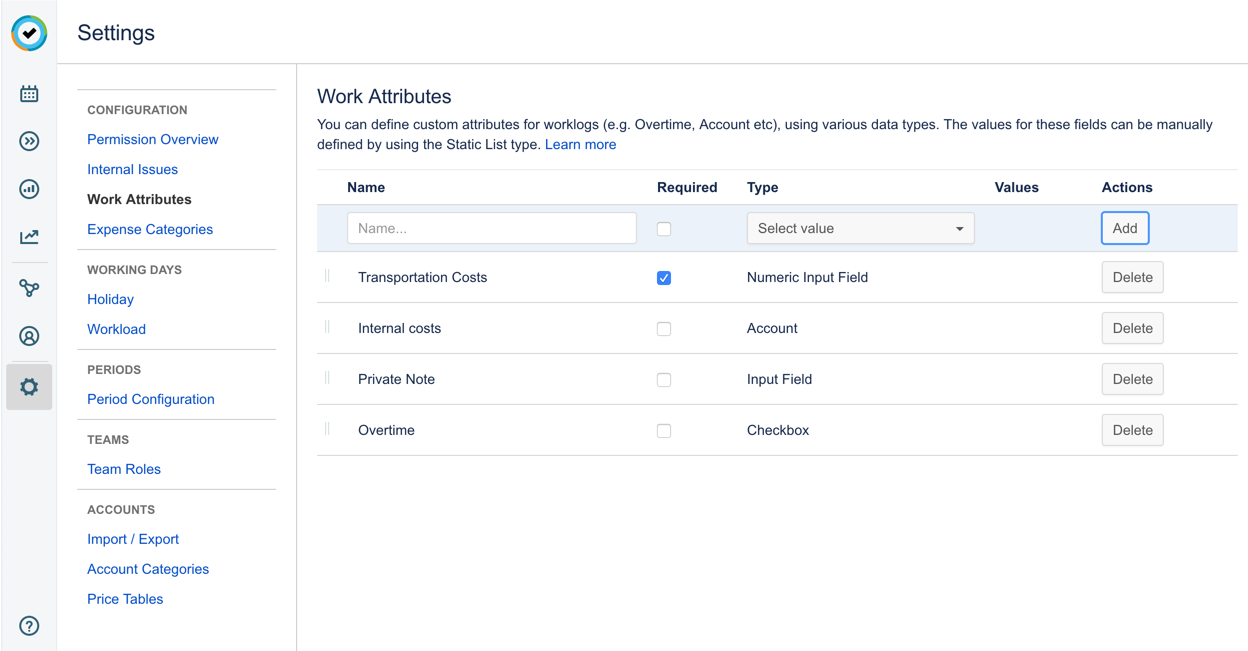Check Required box for Internal costs
Image resolution: width=1248 pixels, height=651 pixels.
point(664,329)
